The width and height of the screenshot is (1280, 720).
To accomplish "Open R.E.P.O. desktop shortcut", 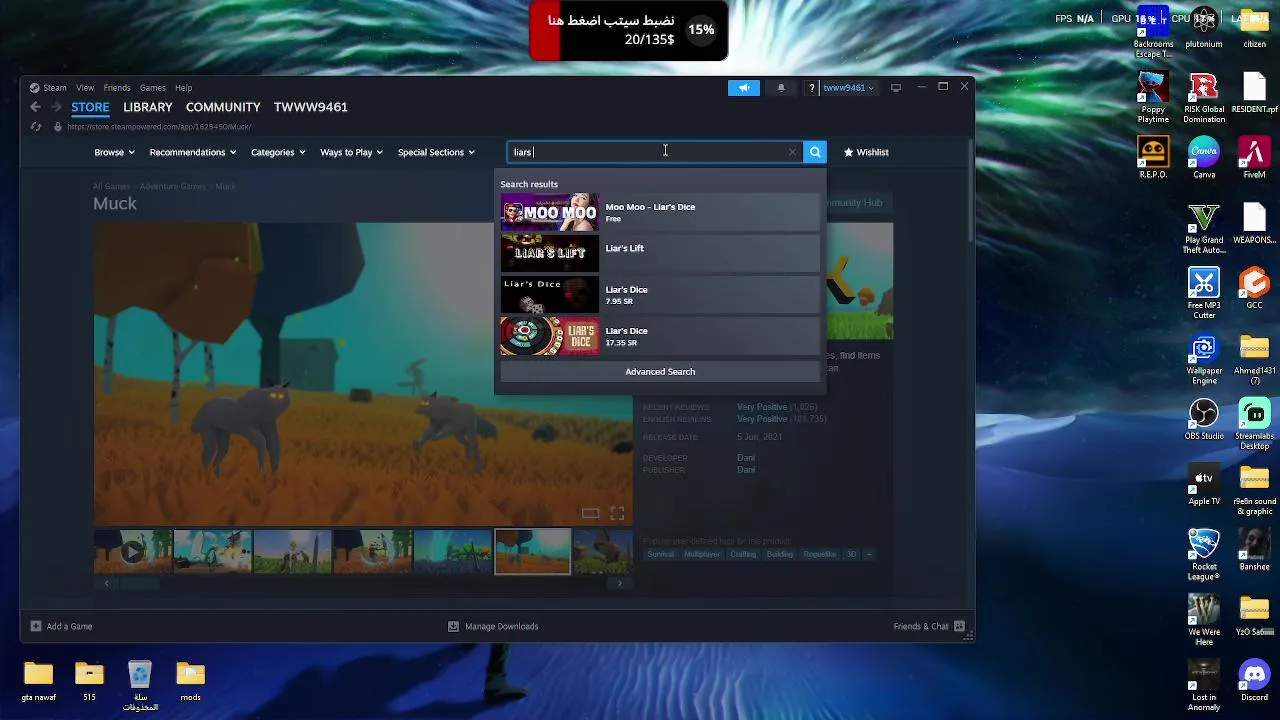I will (1153, 158).
